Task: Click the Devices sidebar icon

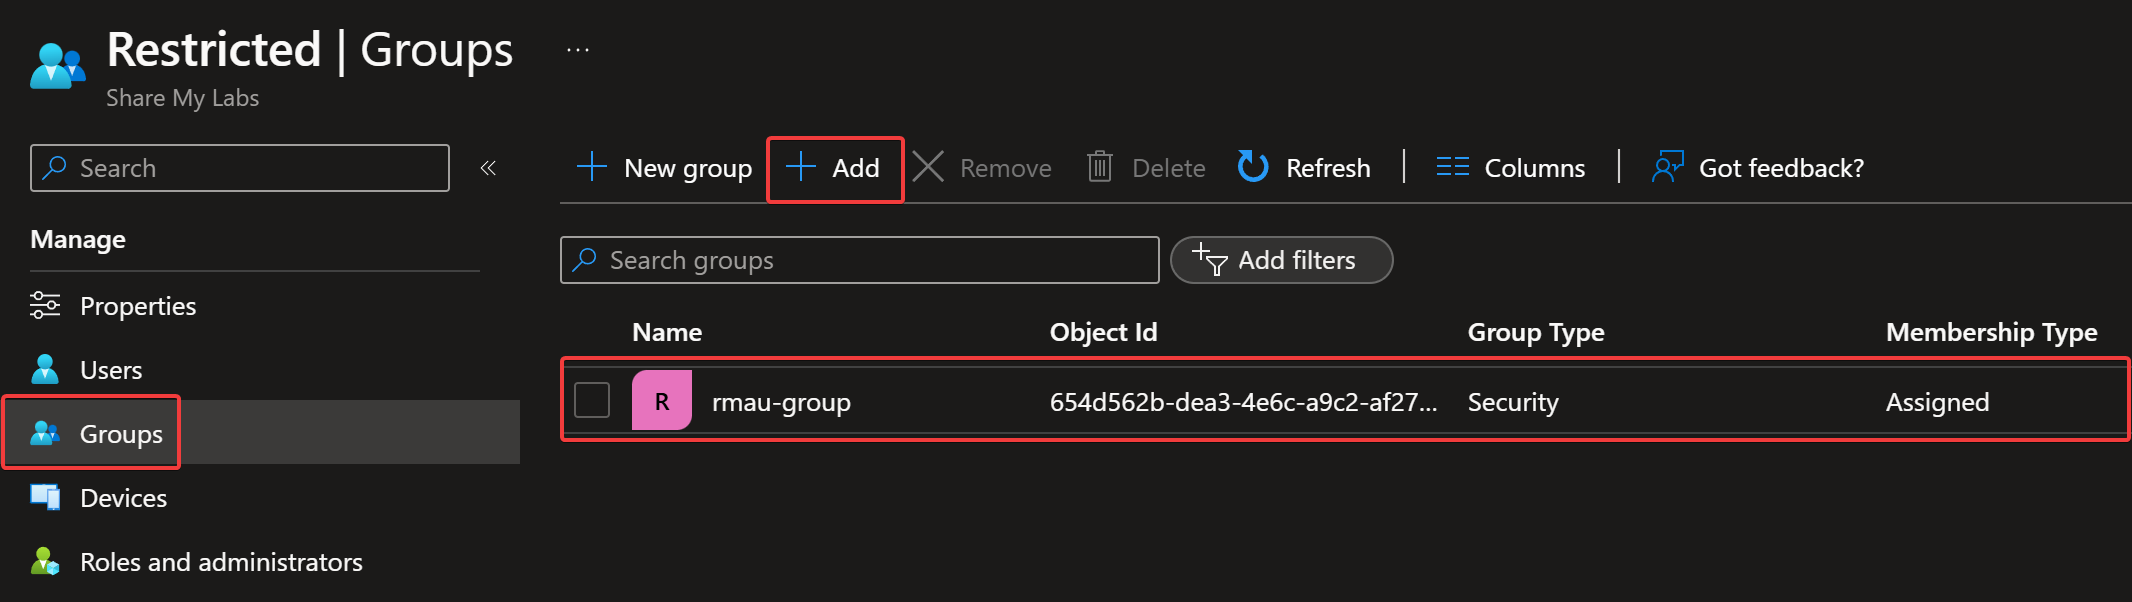Action: coord(45,497)
